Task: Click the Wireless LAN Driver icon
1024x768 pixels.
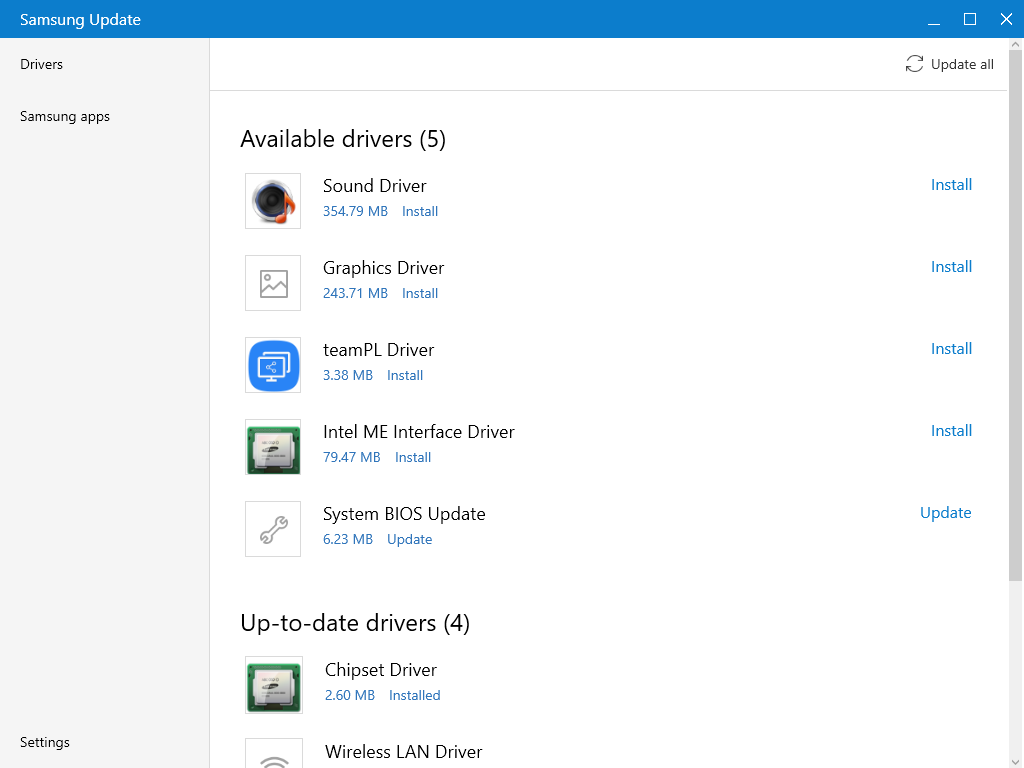Action: 272,757
